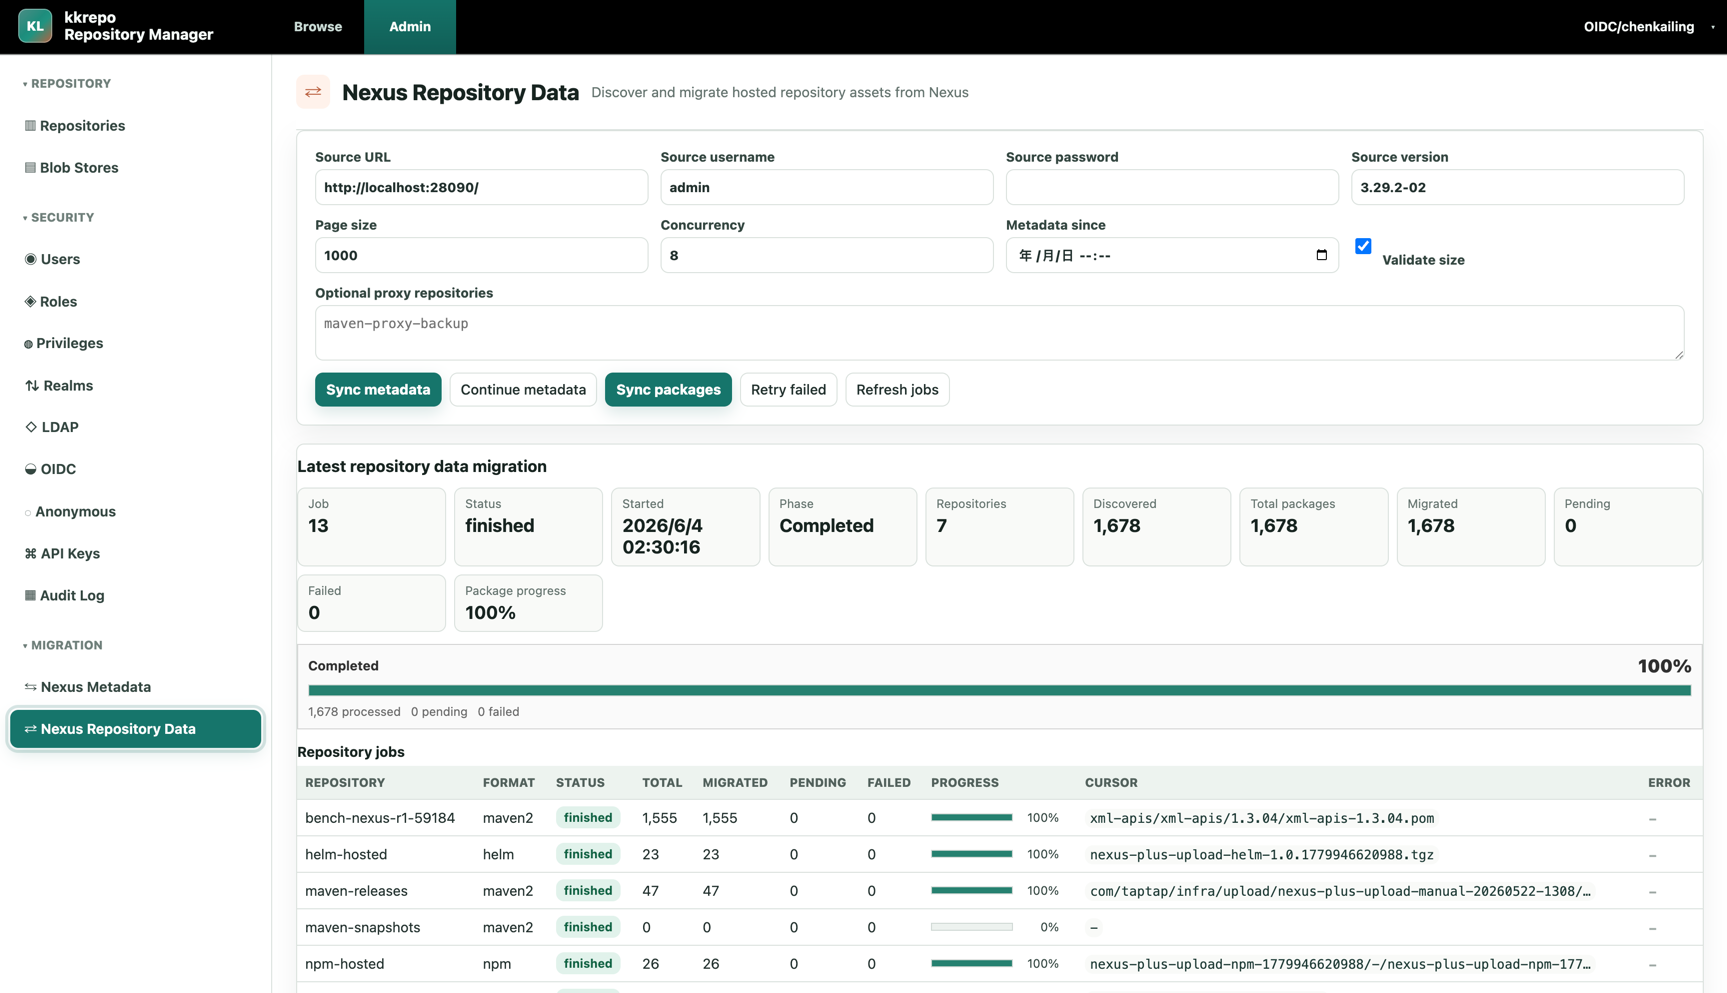1727x993 pixels.
Task: Start Sync packages
Action: click(668, 389)
